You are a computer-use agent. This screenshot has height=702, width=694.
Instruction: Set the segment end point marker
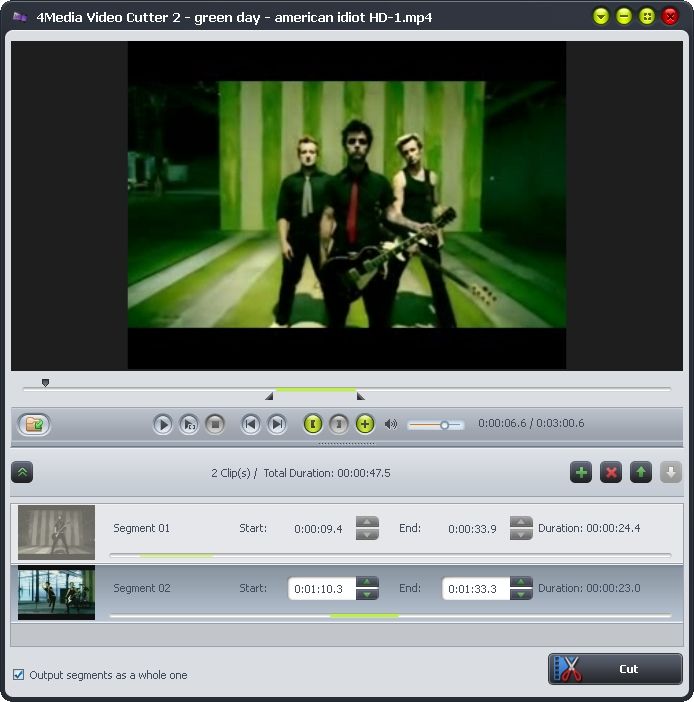click(338, 424)
